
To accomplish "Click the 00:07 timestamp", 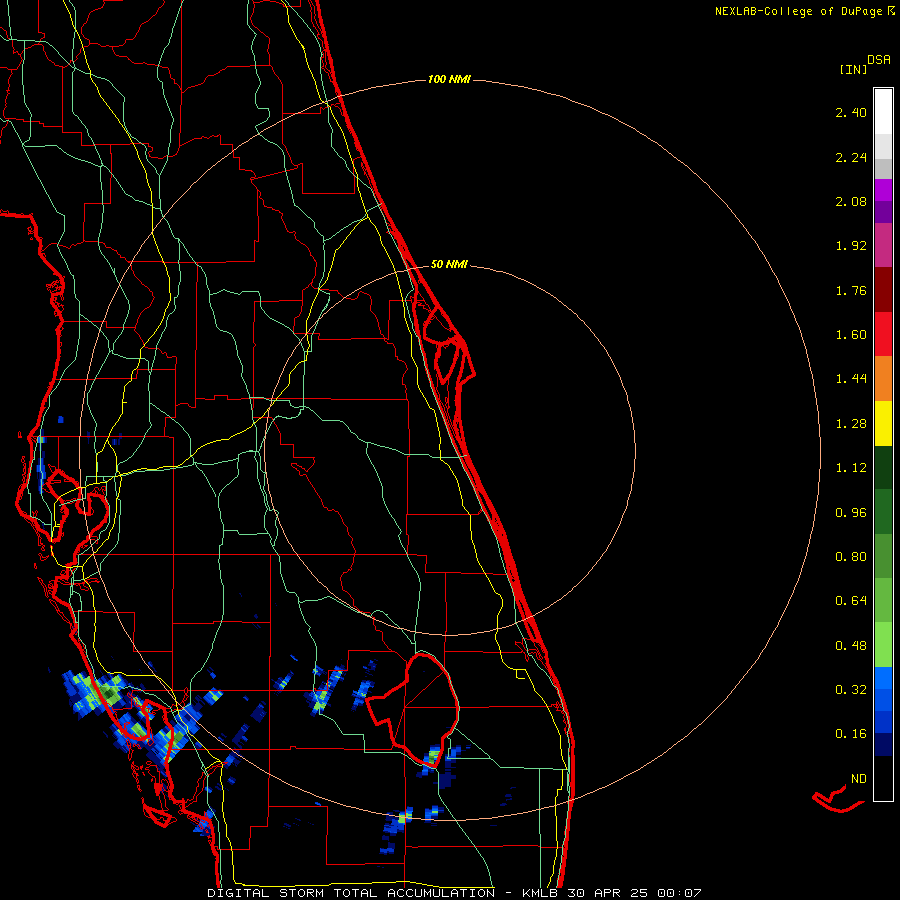I will coord(680,893).
